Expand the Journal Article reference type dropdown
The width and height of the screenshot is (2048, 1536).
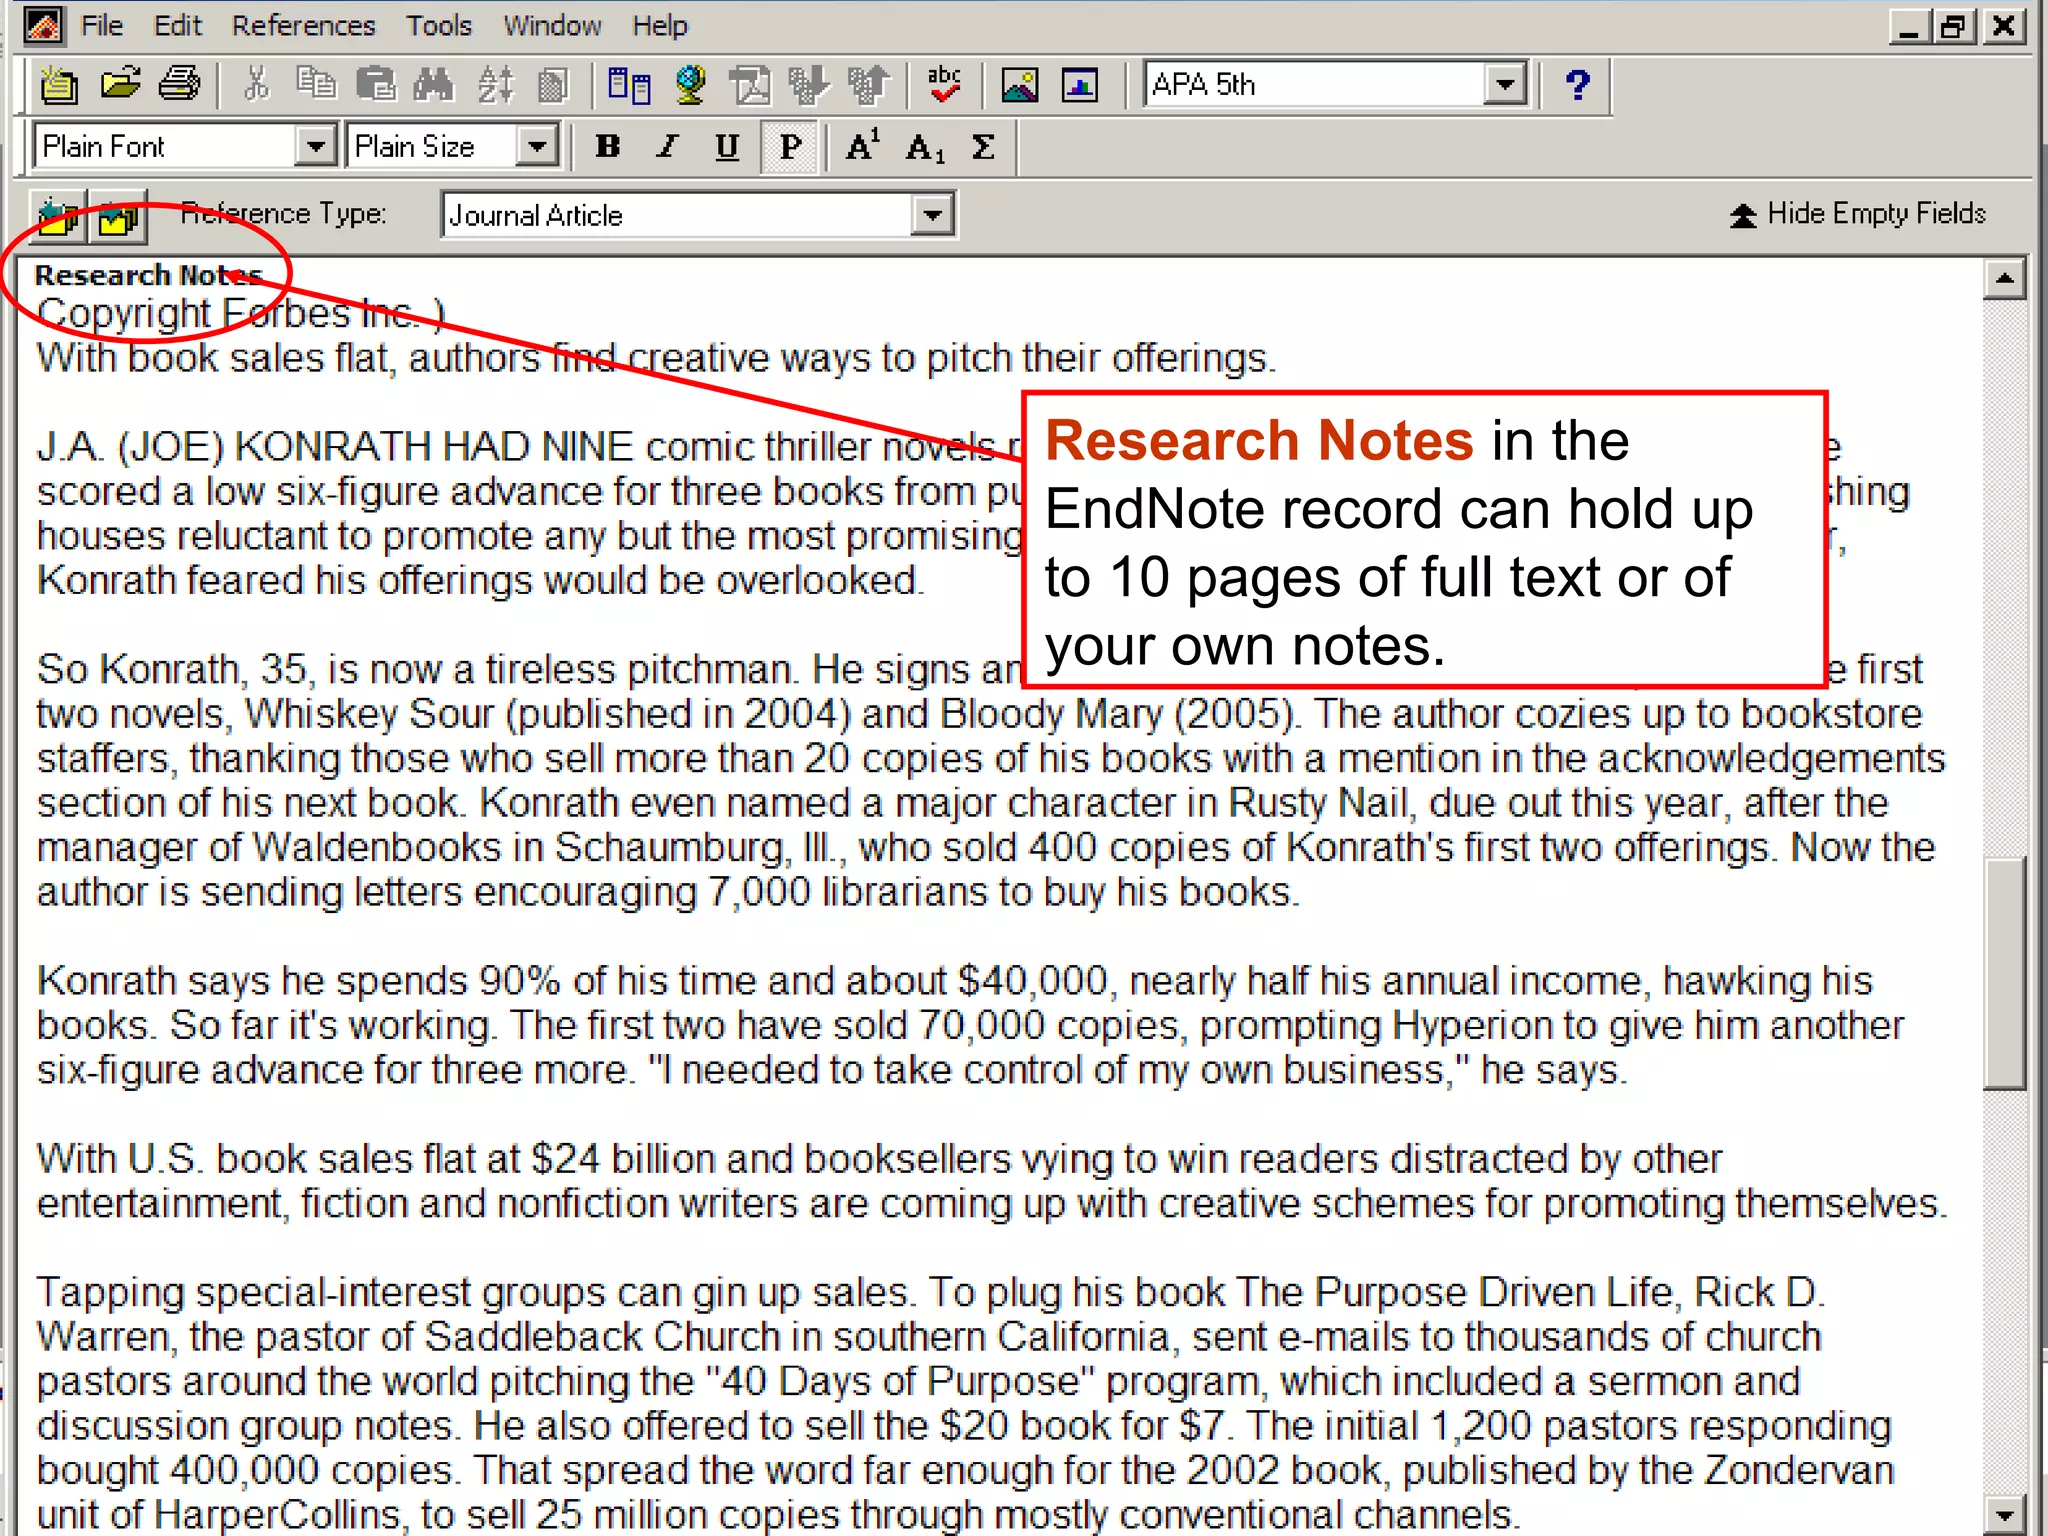point(932,215)
